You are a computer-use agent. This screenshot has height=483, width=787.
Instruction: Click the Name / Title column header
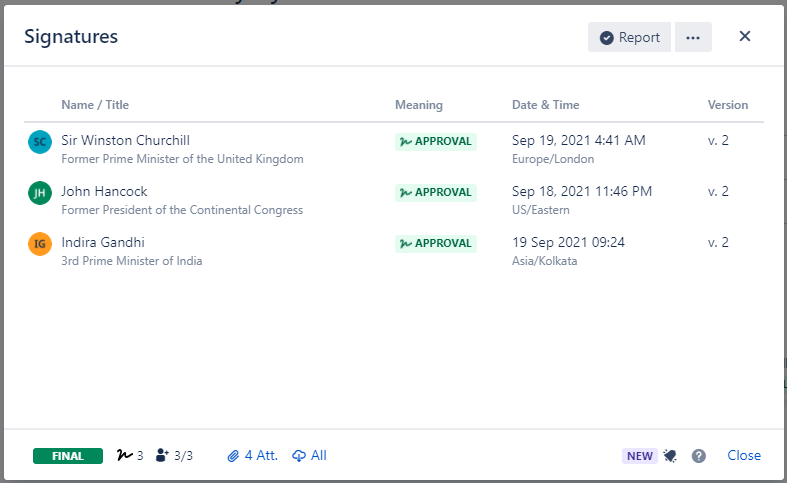pos(95,105)
